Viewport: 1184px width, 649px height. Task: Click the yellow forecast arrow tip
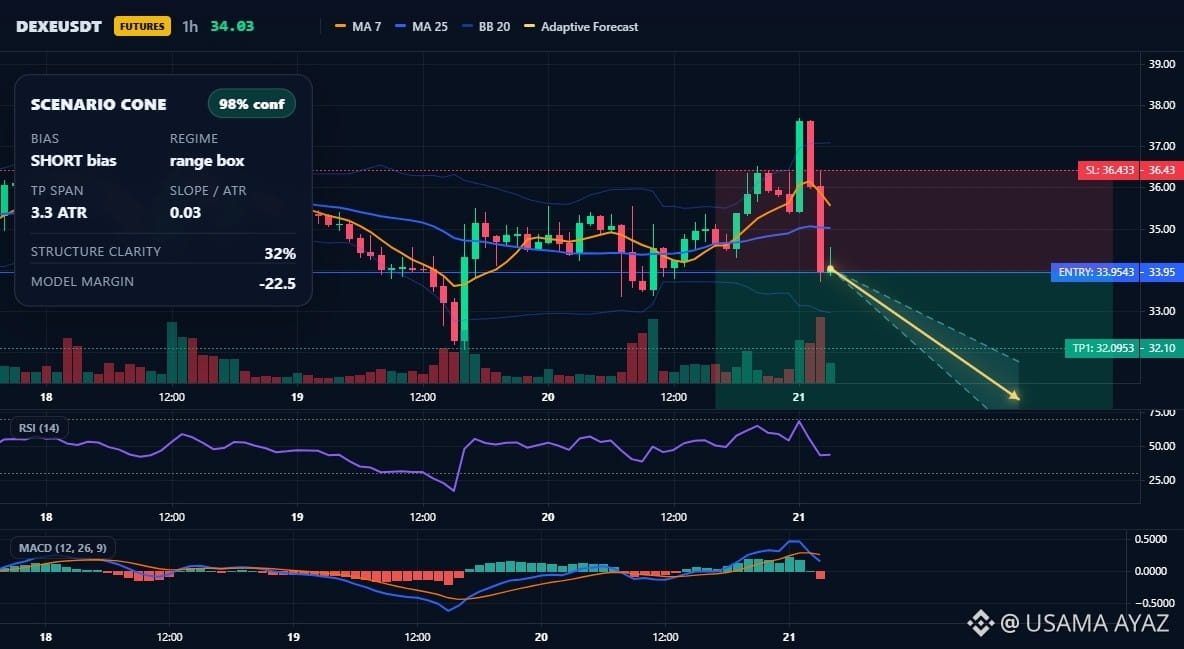[x=1015, y=395]
